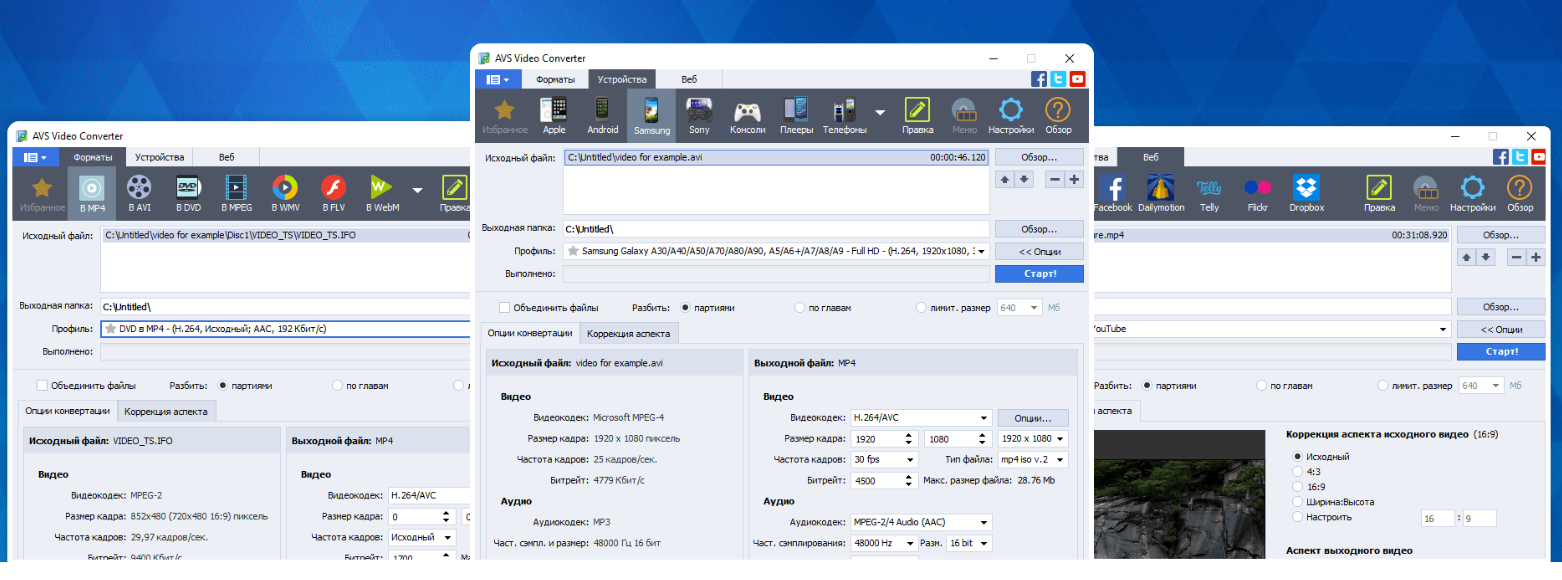Click video codec Опции... button
The image size is (1562, 580).
click(x=1033, y=418)
